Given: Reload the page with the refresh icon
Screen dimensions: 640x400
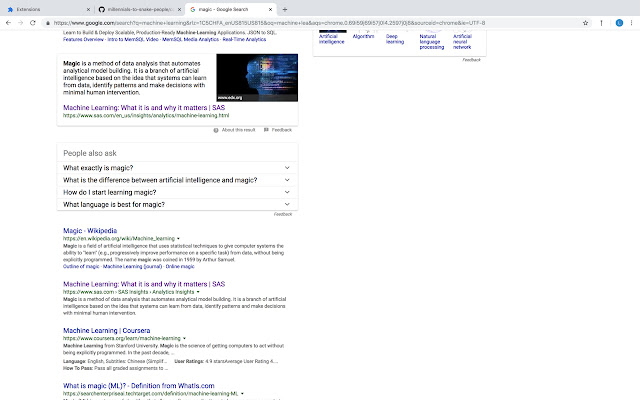Looking at the screenshot, I should tap(35, 21).
